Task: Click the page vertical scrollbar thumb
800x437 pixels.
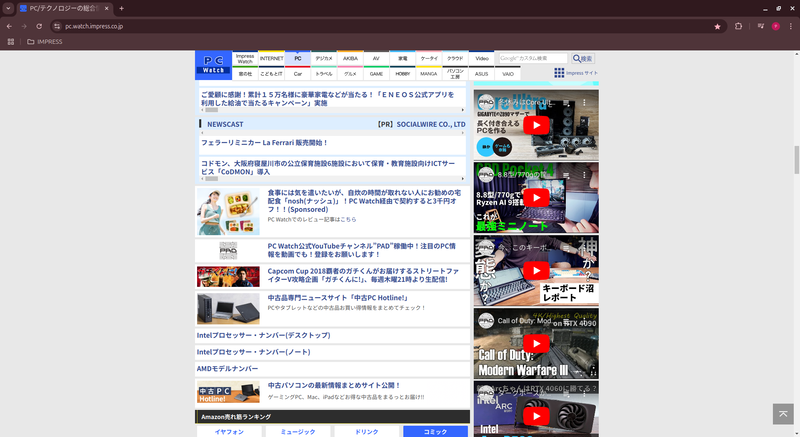Action: 796,160
